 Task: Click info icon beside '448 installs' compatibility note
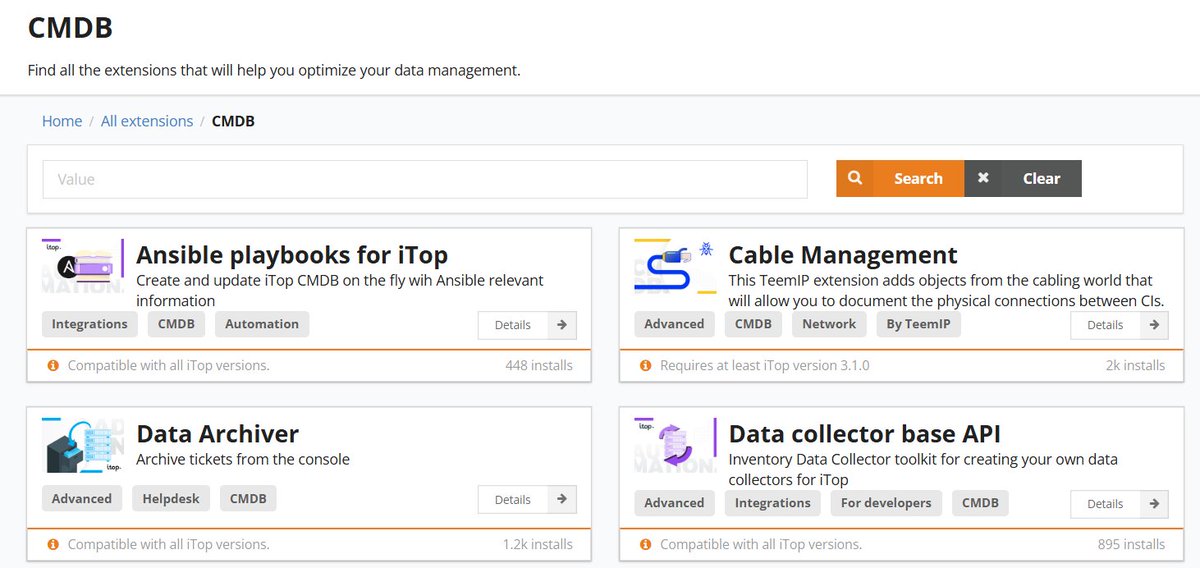point(53,366)
